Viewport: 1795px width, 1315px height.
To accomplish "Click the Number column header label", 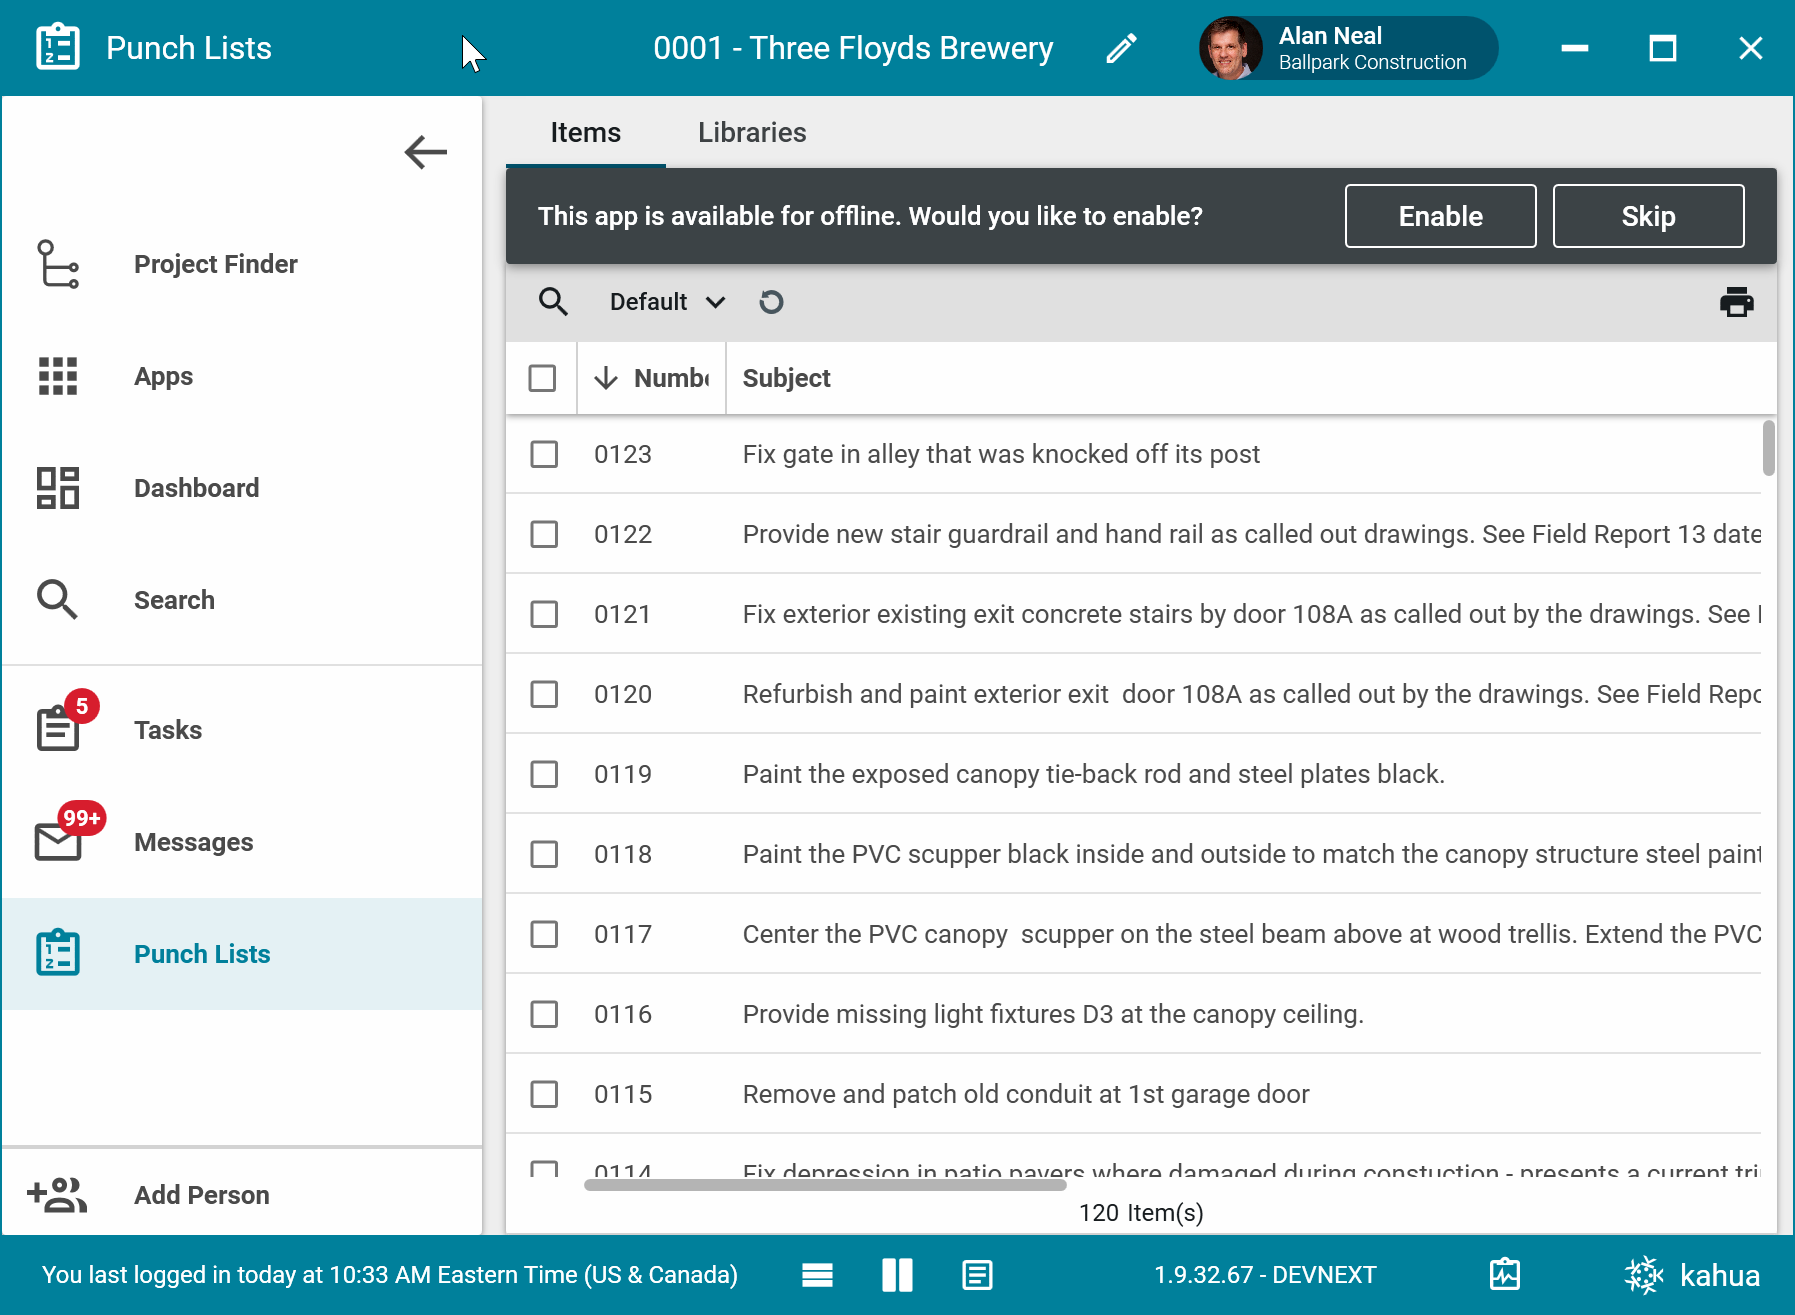I will point(671,378).
